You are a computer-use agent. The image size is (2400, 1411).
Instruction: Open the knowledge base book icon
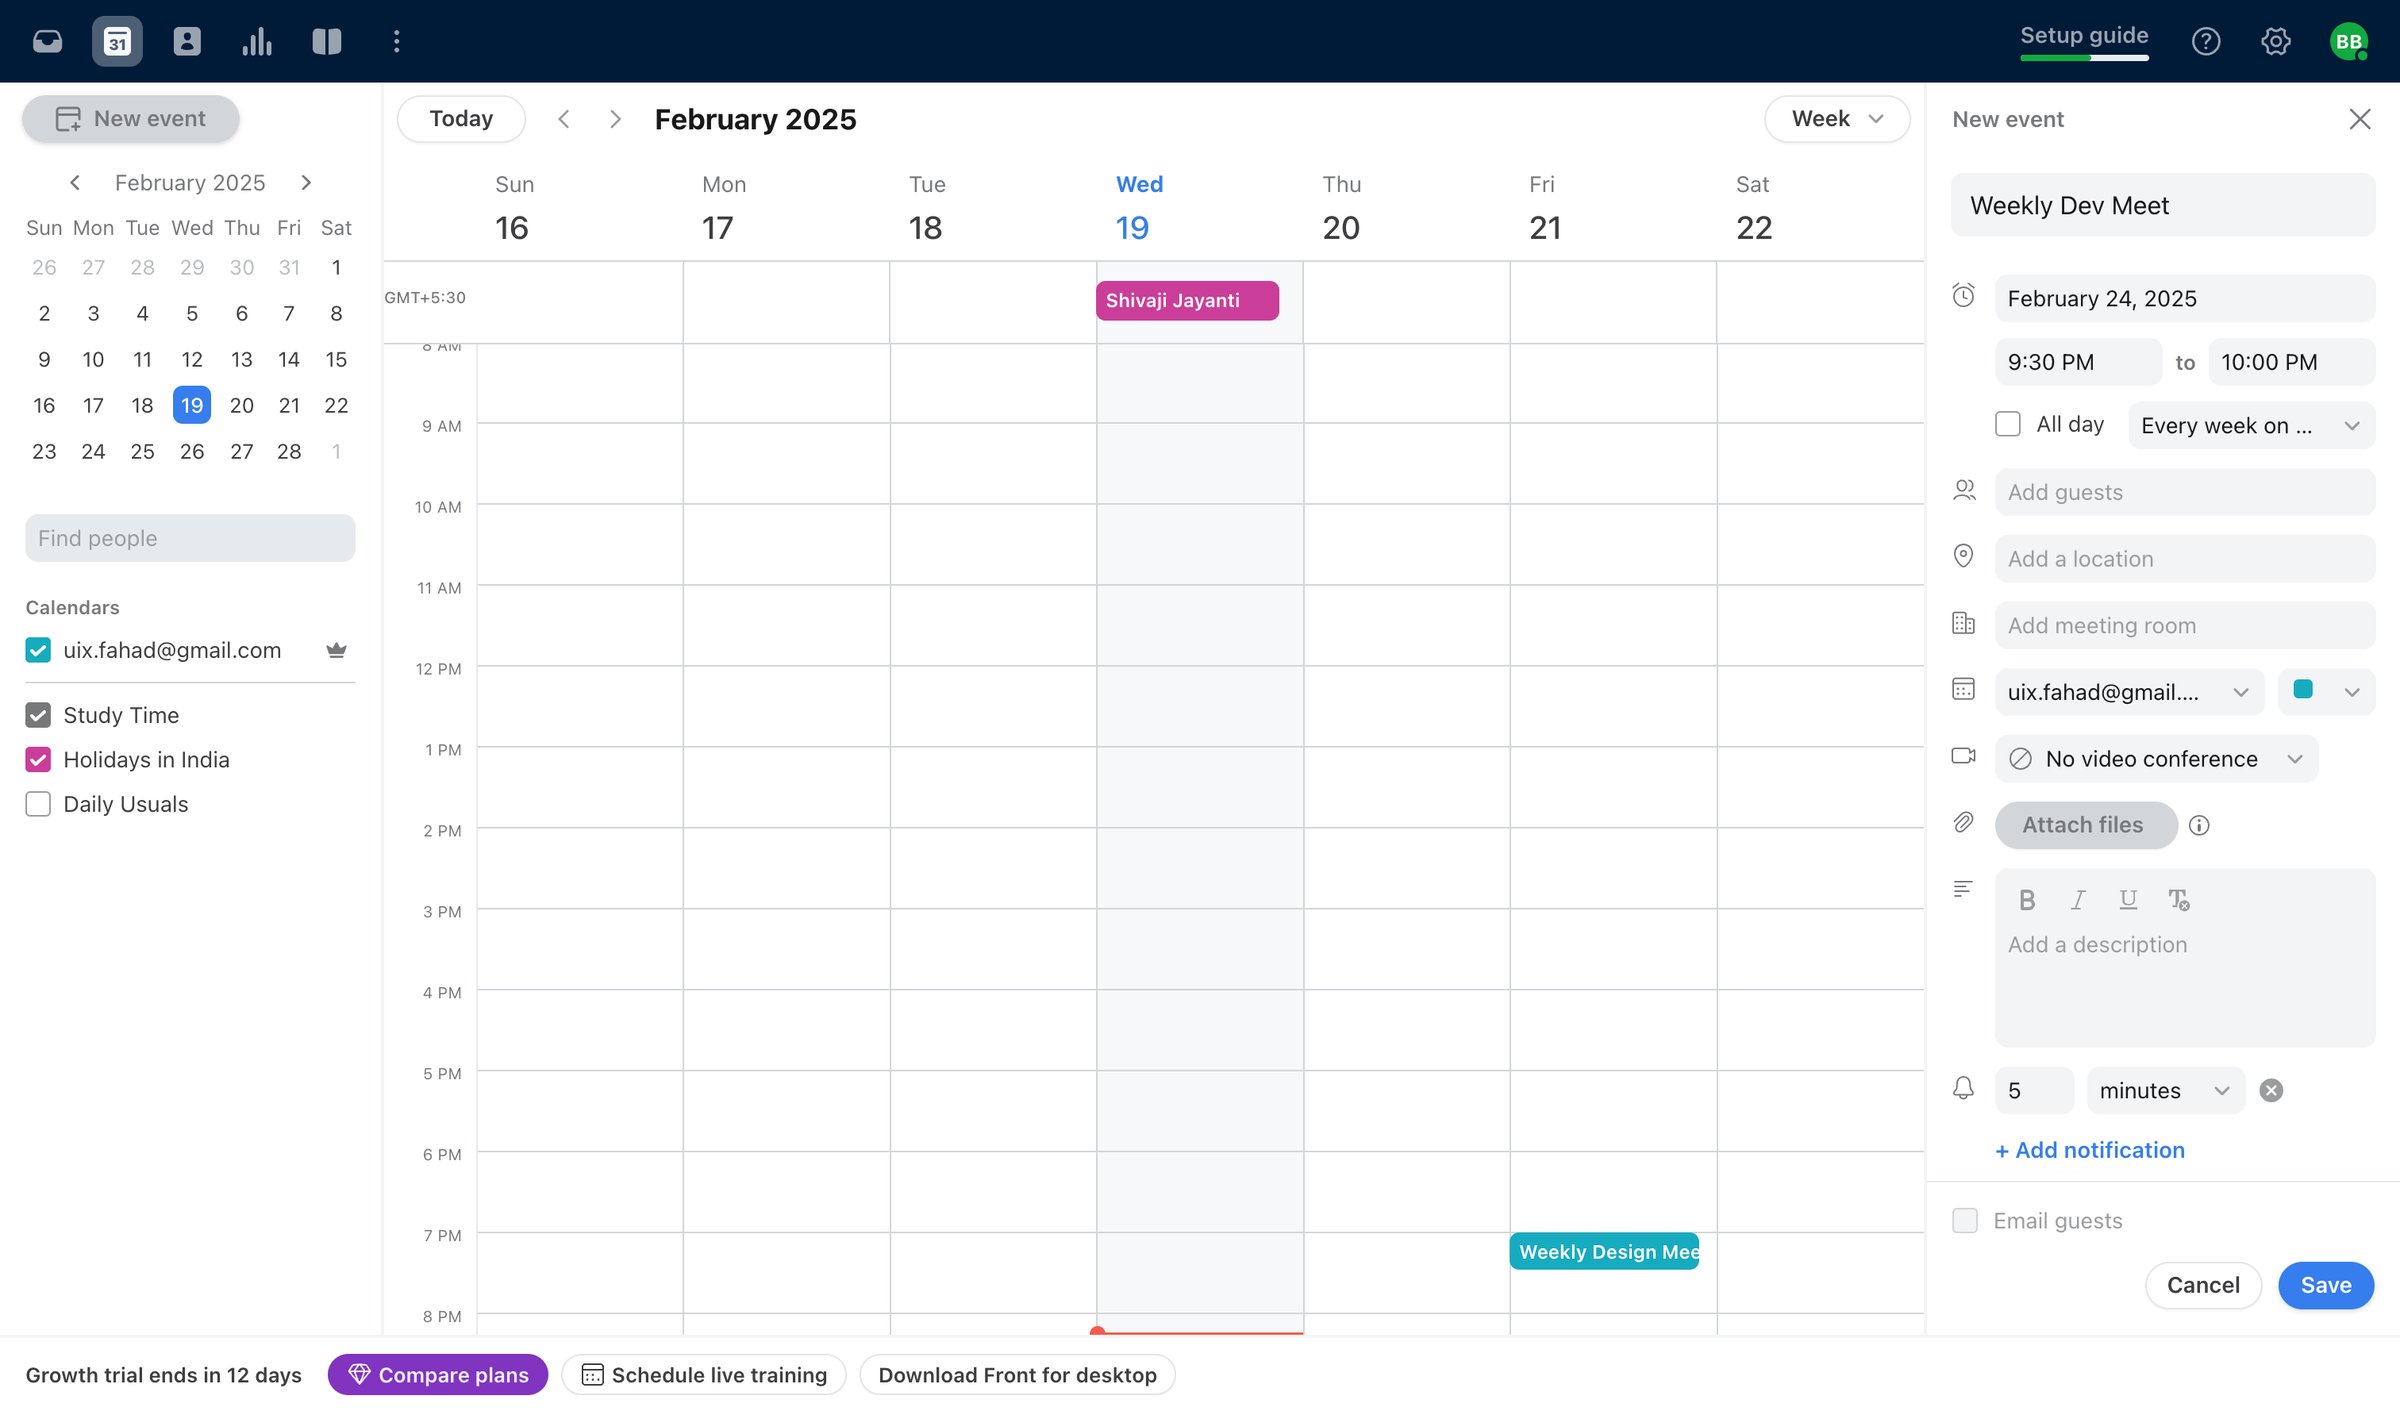pos(327,41)
